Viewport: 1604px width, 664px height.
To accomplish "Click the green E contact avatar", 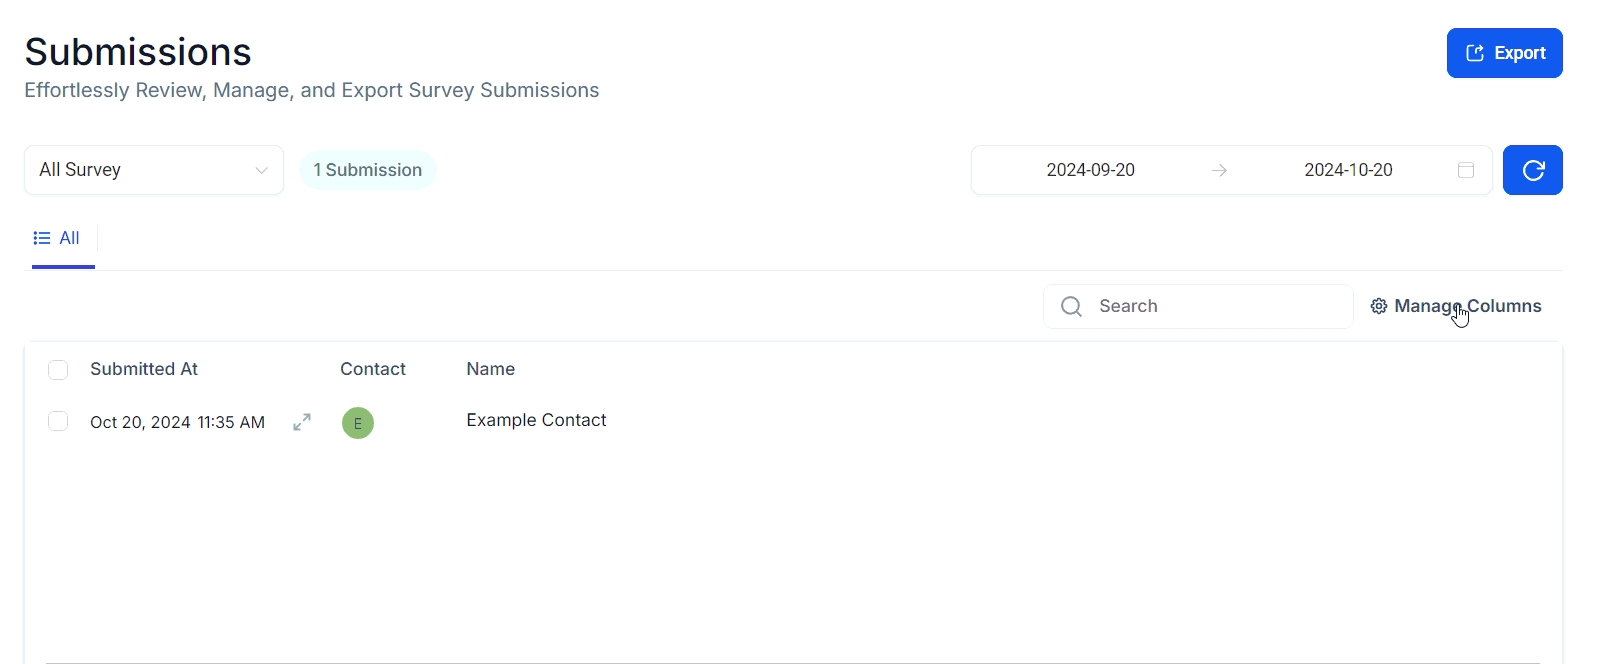I will (x=358, y=423).
